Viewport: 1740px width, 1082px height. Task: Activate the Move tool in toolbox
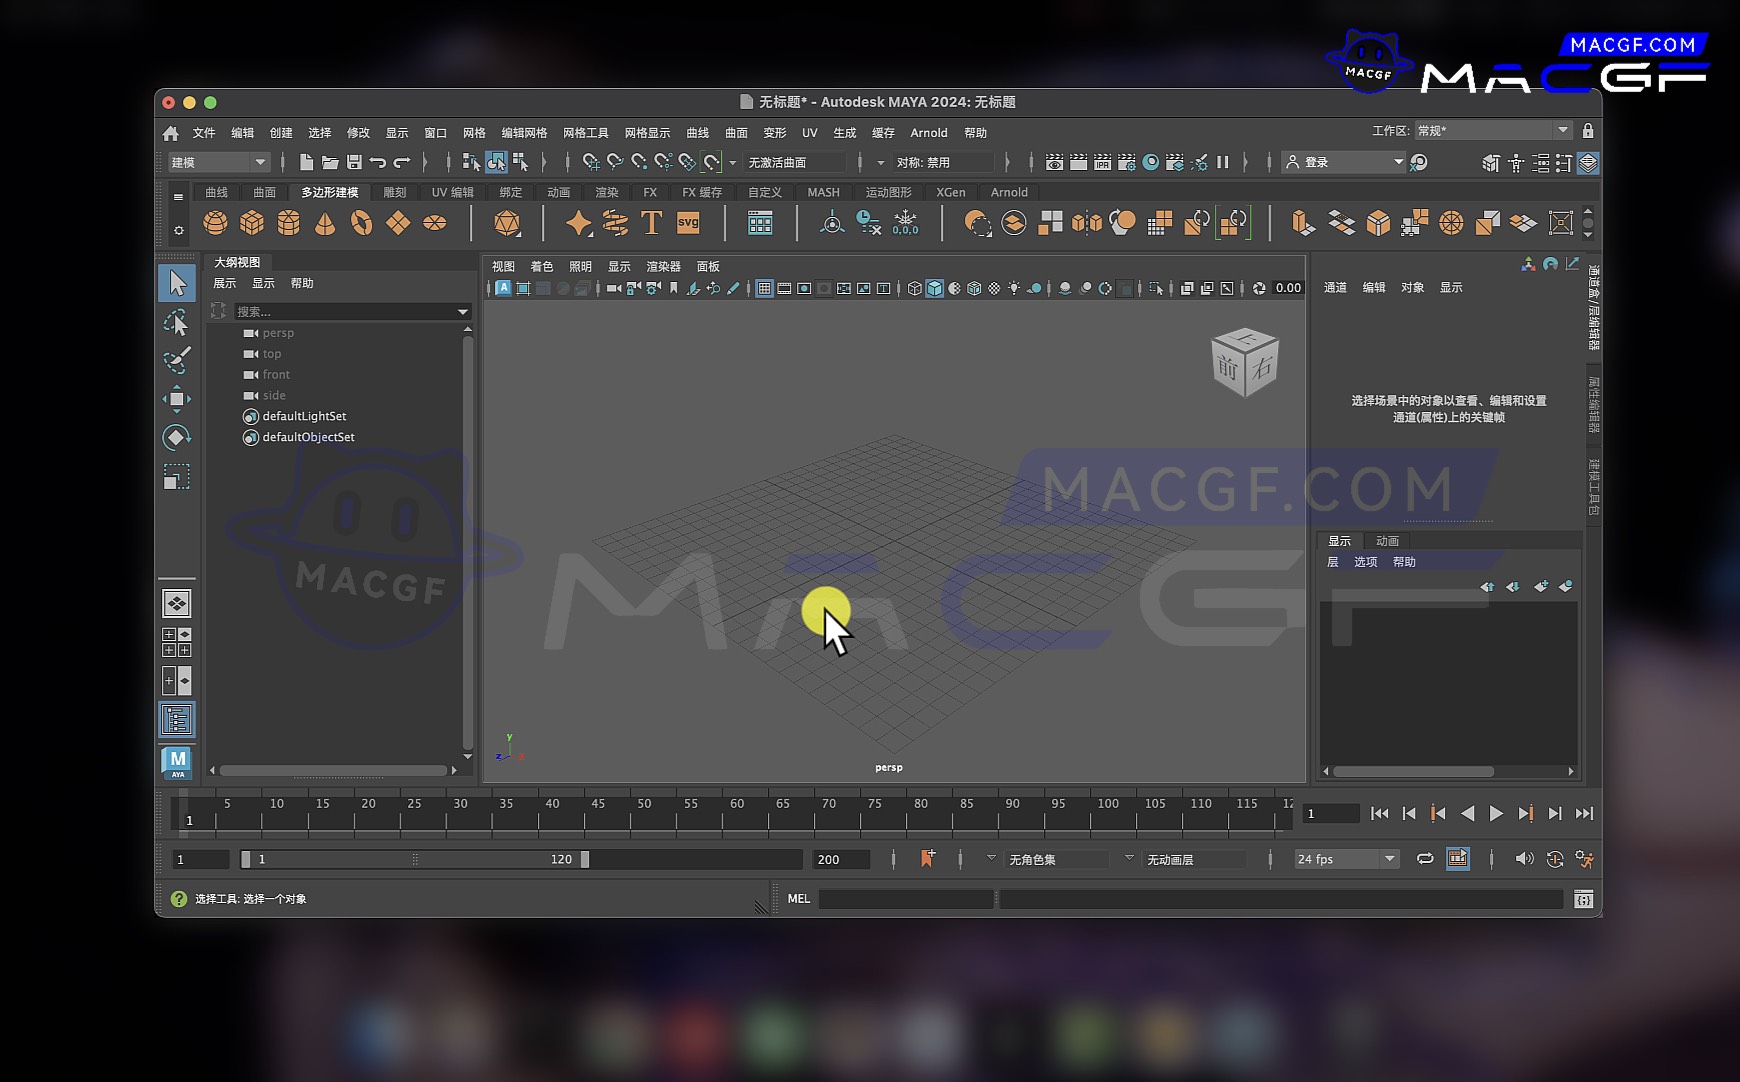coord(176,399)
